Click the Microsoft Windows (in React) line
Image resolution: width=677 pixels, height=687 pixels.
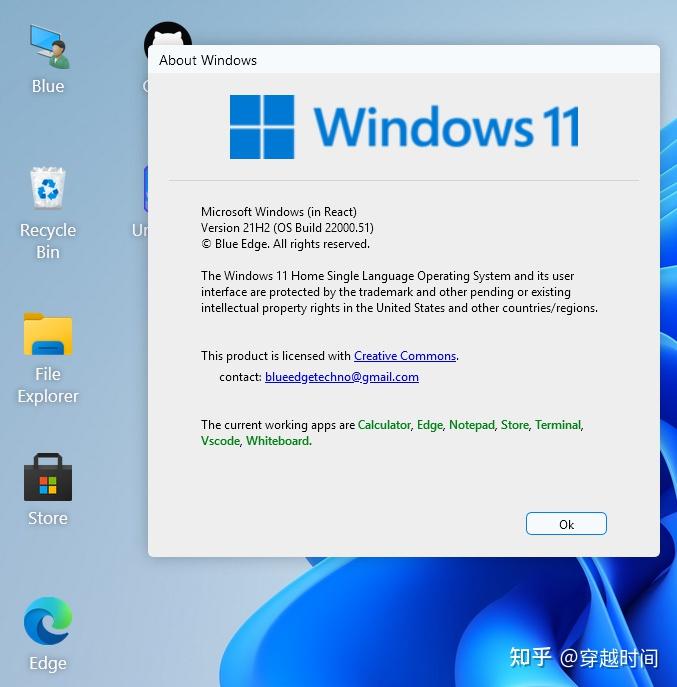279,212
